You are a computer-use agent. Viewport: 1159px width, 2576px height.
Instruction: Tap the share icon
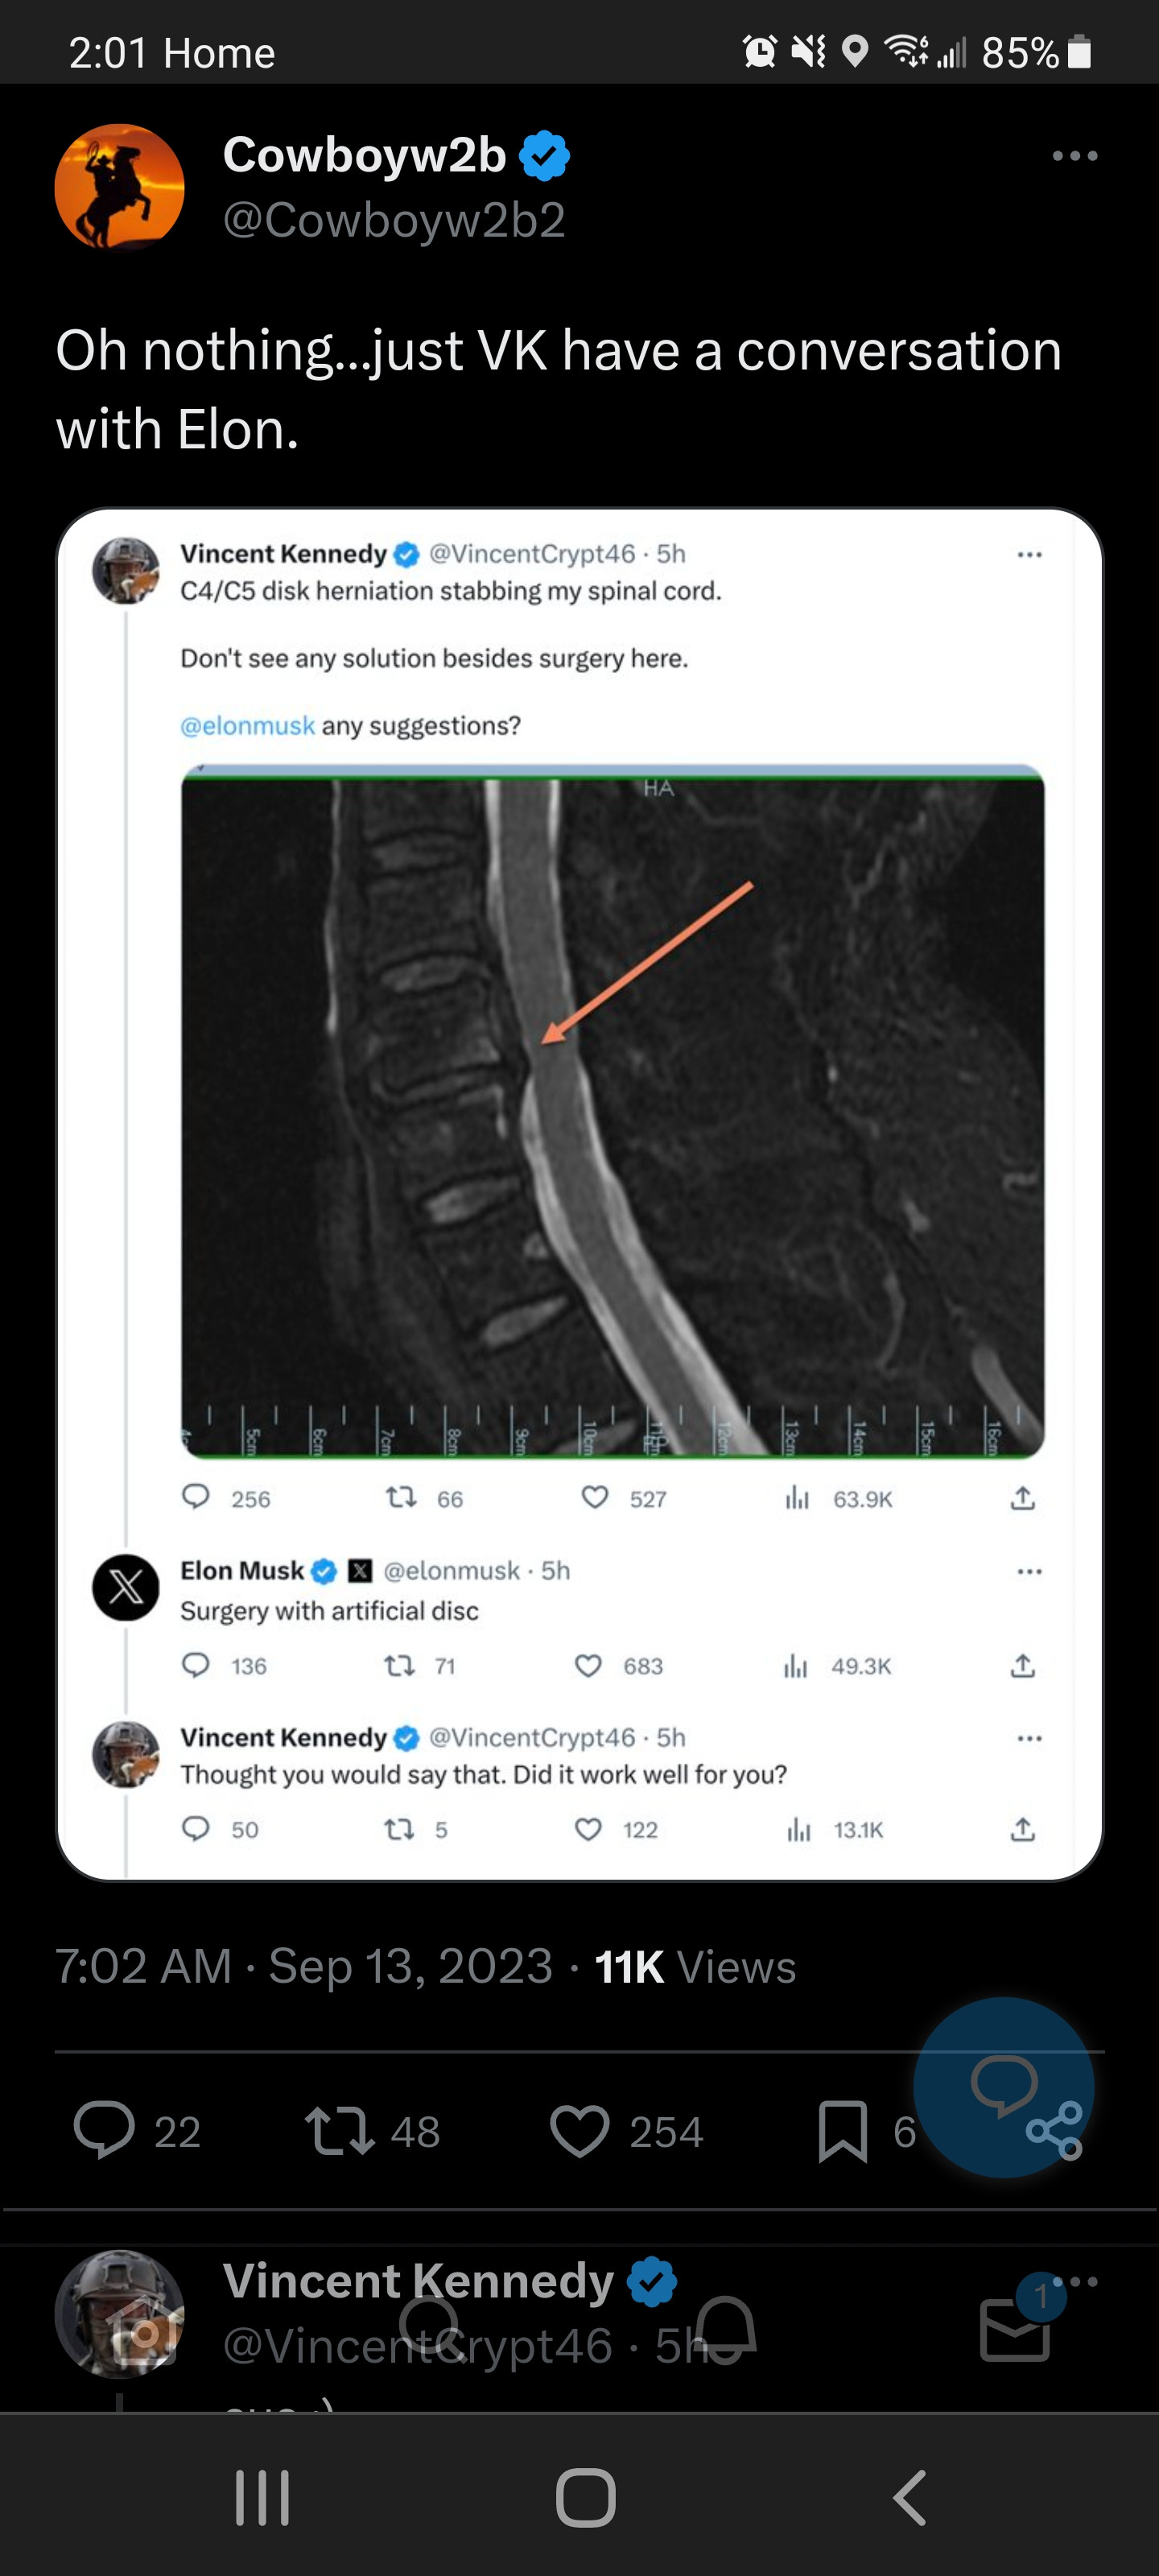click(x=1055, y=2130)
